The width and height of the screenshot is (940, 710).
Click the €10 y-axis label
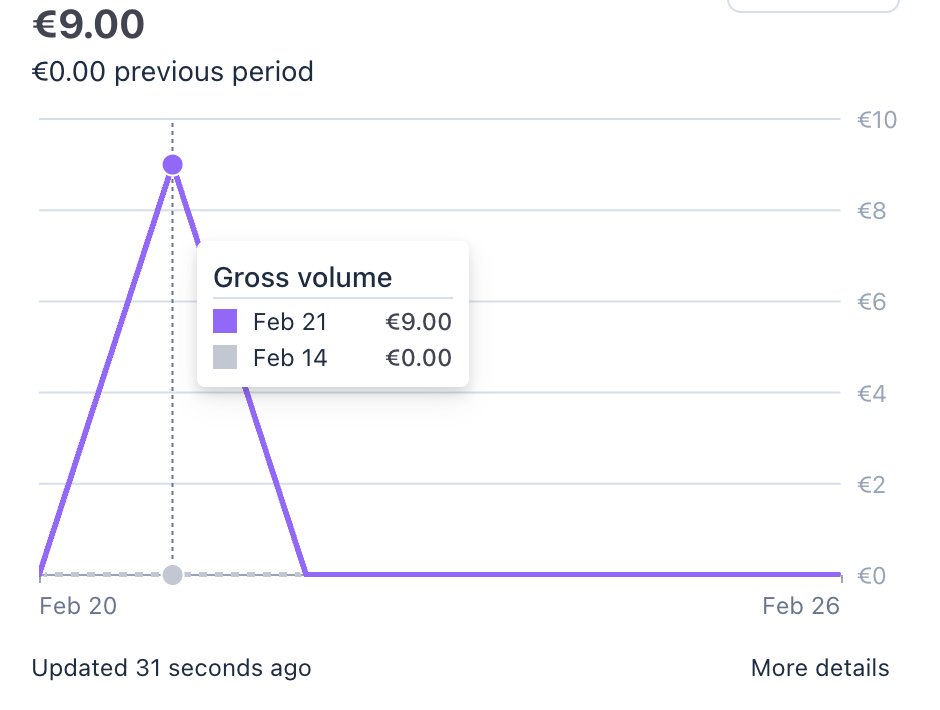(x=877, y=120)
